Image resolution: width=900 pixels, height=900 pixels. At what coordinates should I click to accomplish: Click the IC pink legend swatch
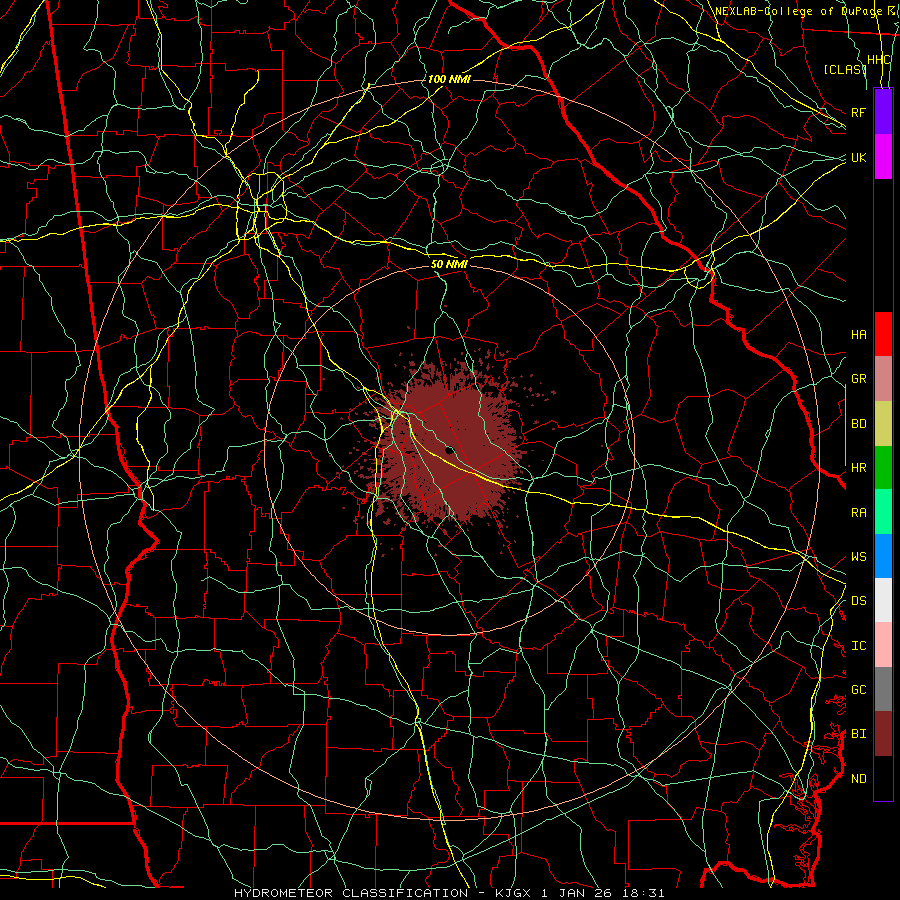[x=883, y=645]
